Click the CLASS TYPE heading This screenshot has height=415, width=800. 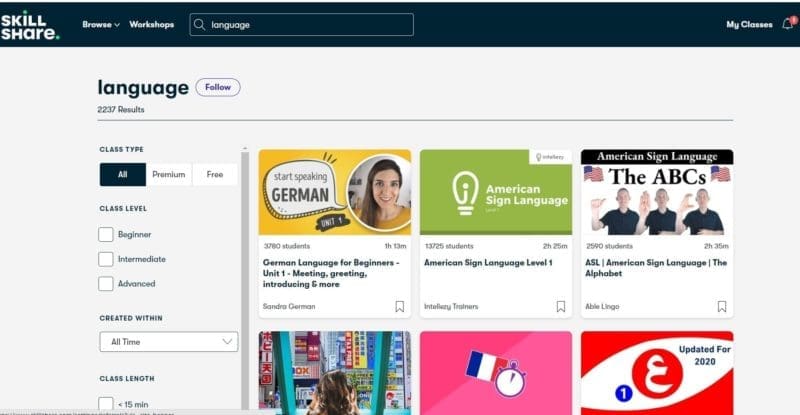121,149
